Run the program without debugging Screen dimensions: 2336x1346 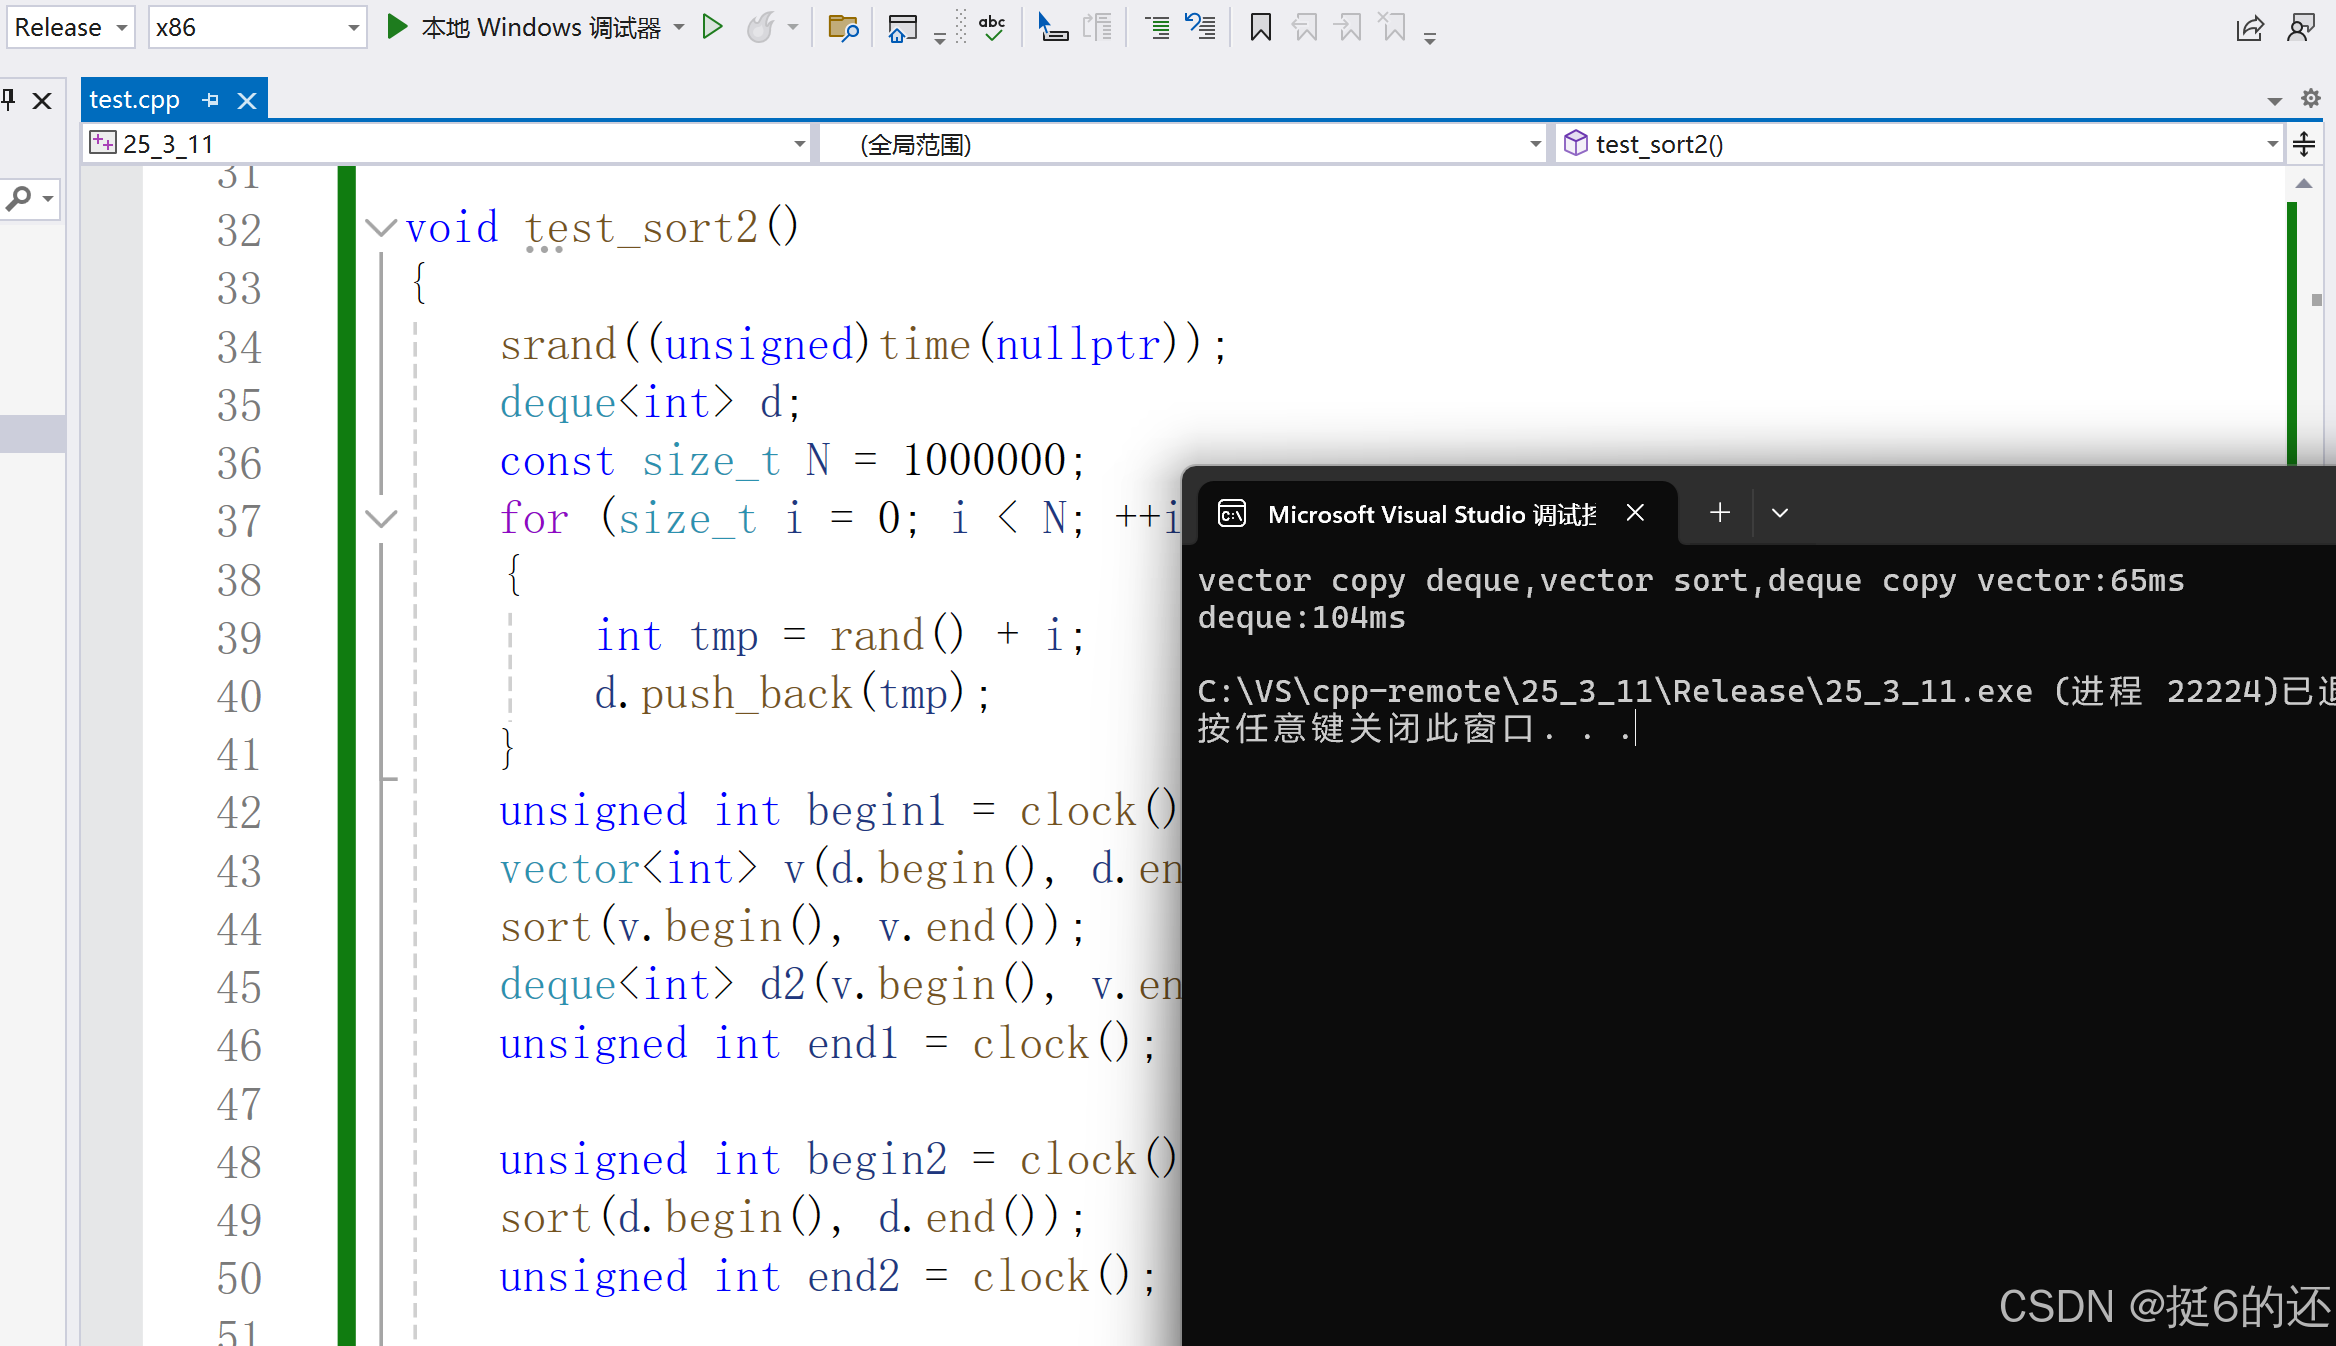tap(712, 27)
